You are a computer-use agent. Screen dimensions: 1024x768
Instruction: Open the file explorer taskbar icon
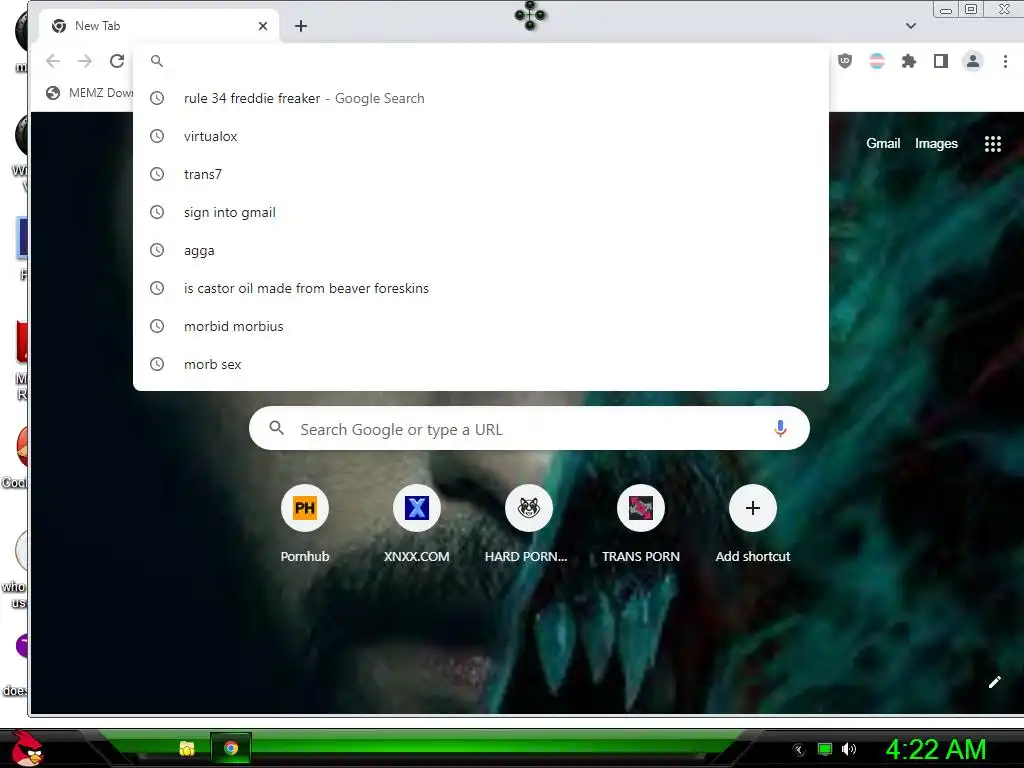[187, 748]
